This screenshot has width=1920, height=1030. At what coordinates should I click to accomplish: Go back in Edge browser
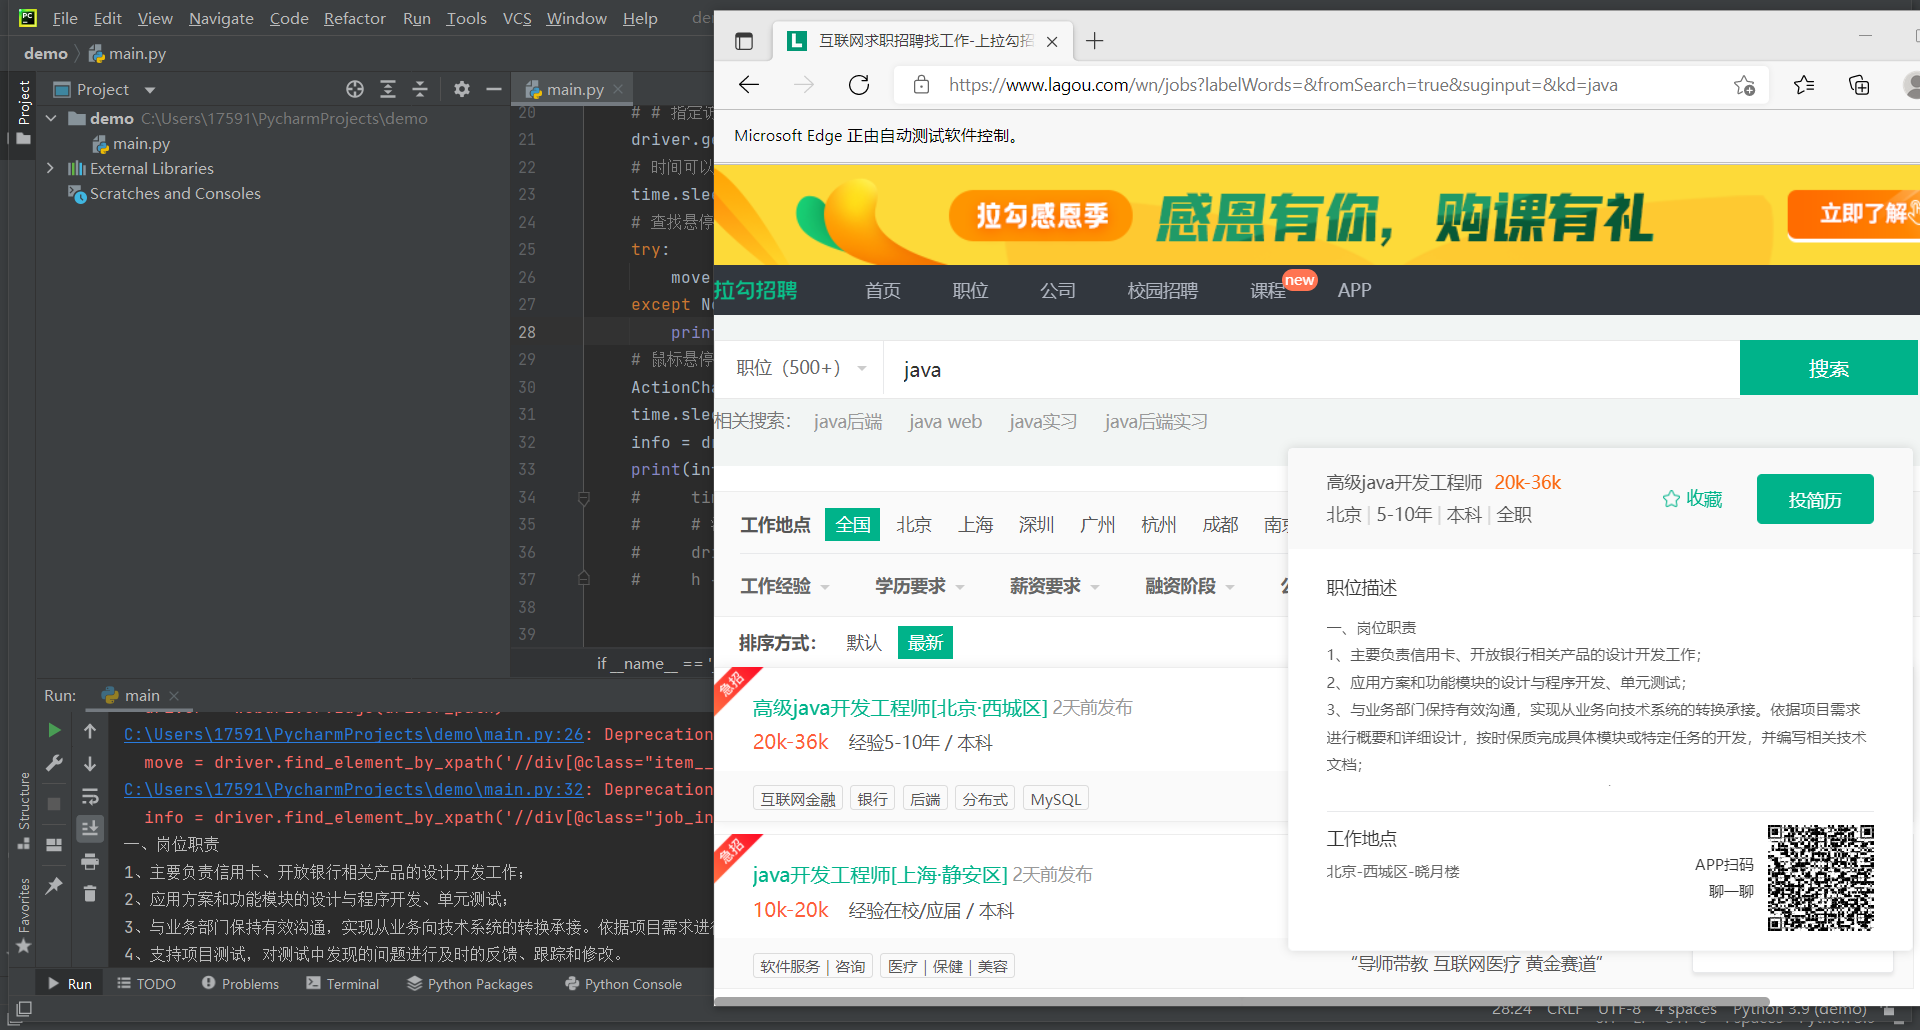pos(749,85)
